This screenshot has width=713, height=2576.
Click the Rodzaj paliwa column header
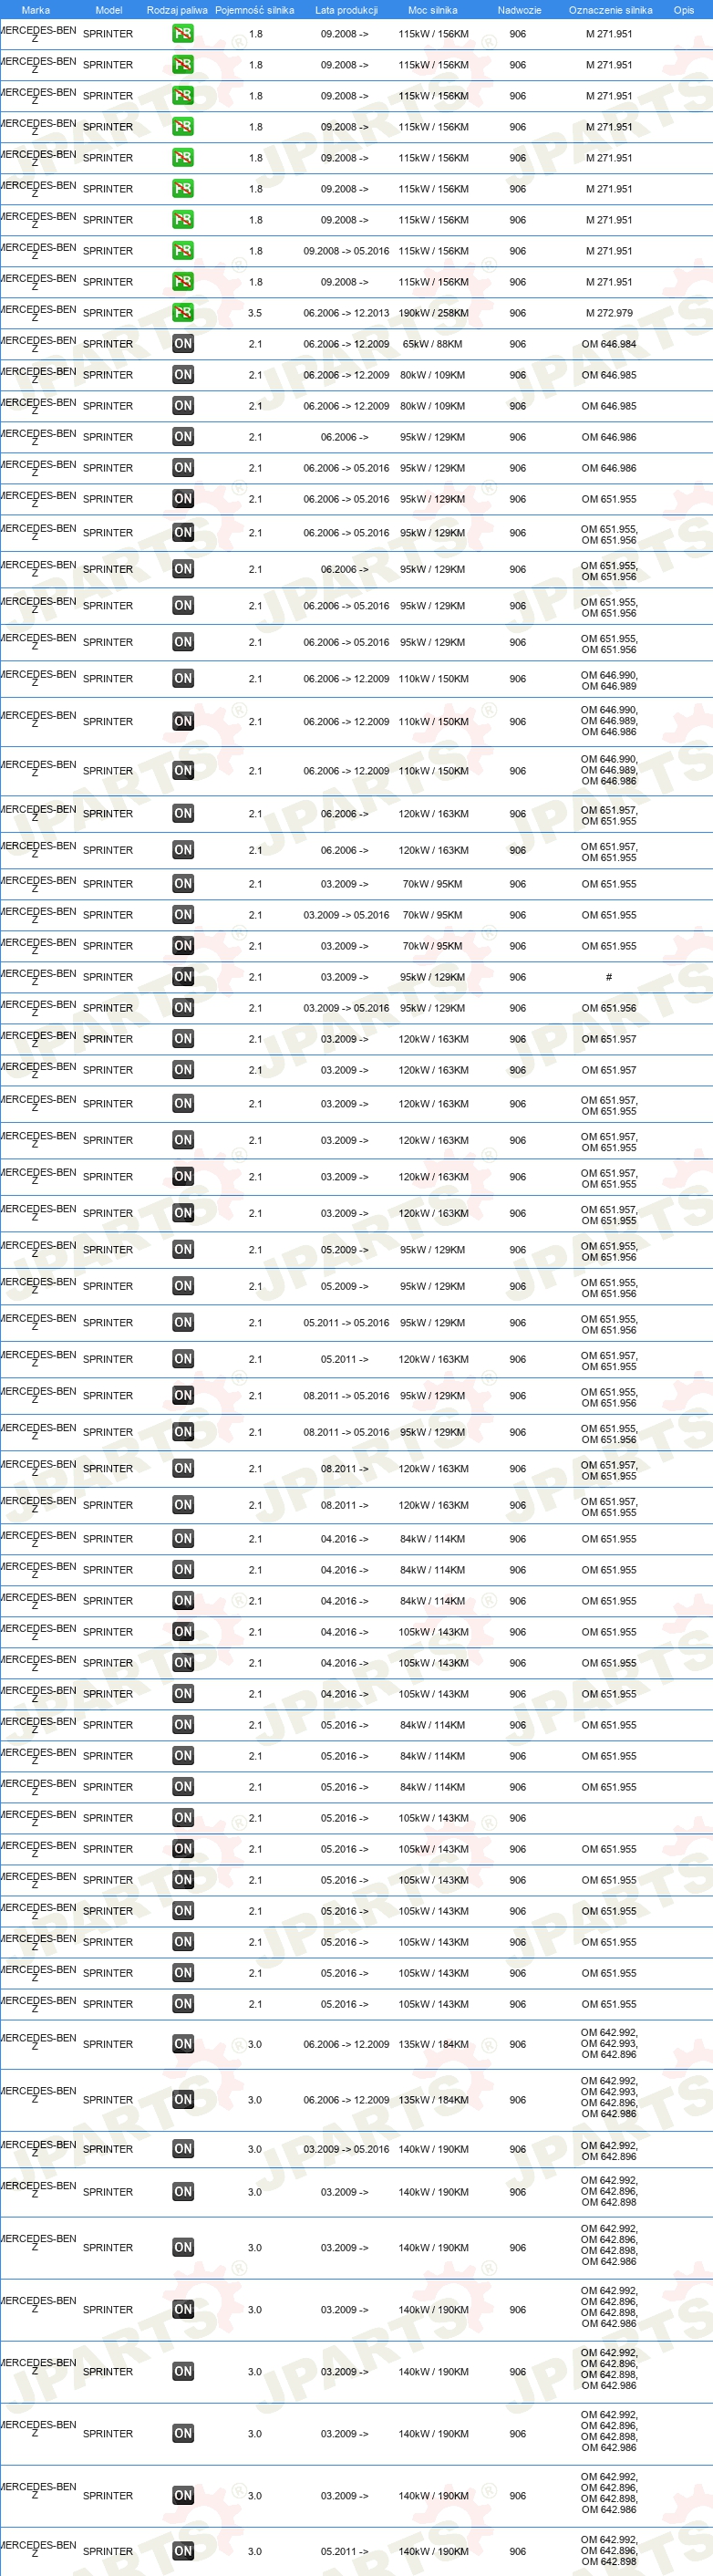coord(177,10)
